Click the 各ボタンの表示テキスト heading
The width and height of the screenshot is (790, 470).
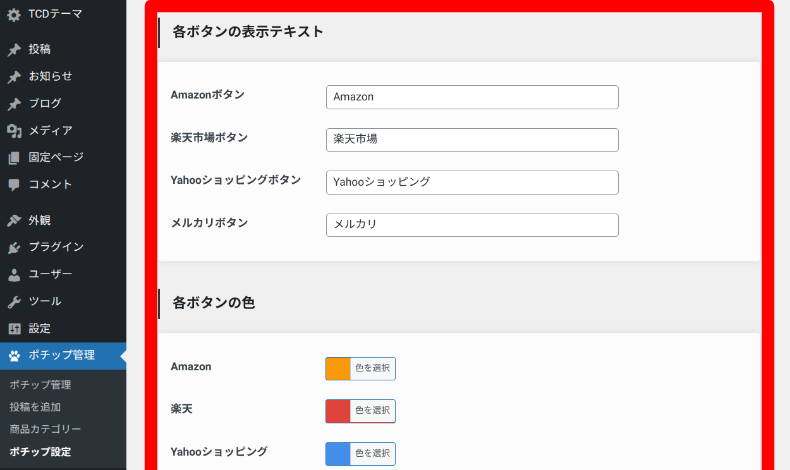click(x=248, y=32)
